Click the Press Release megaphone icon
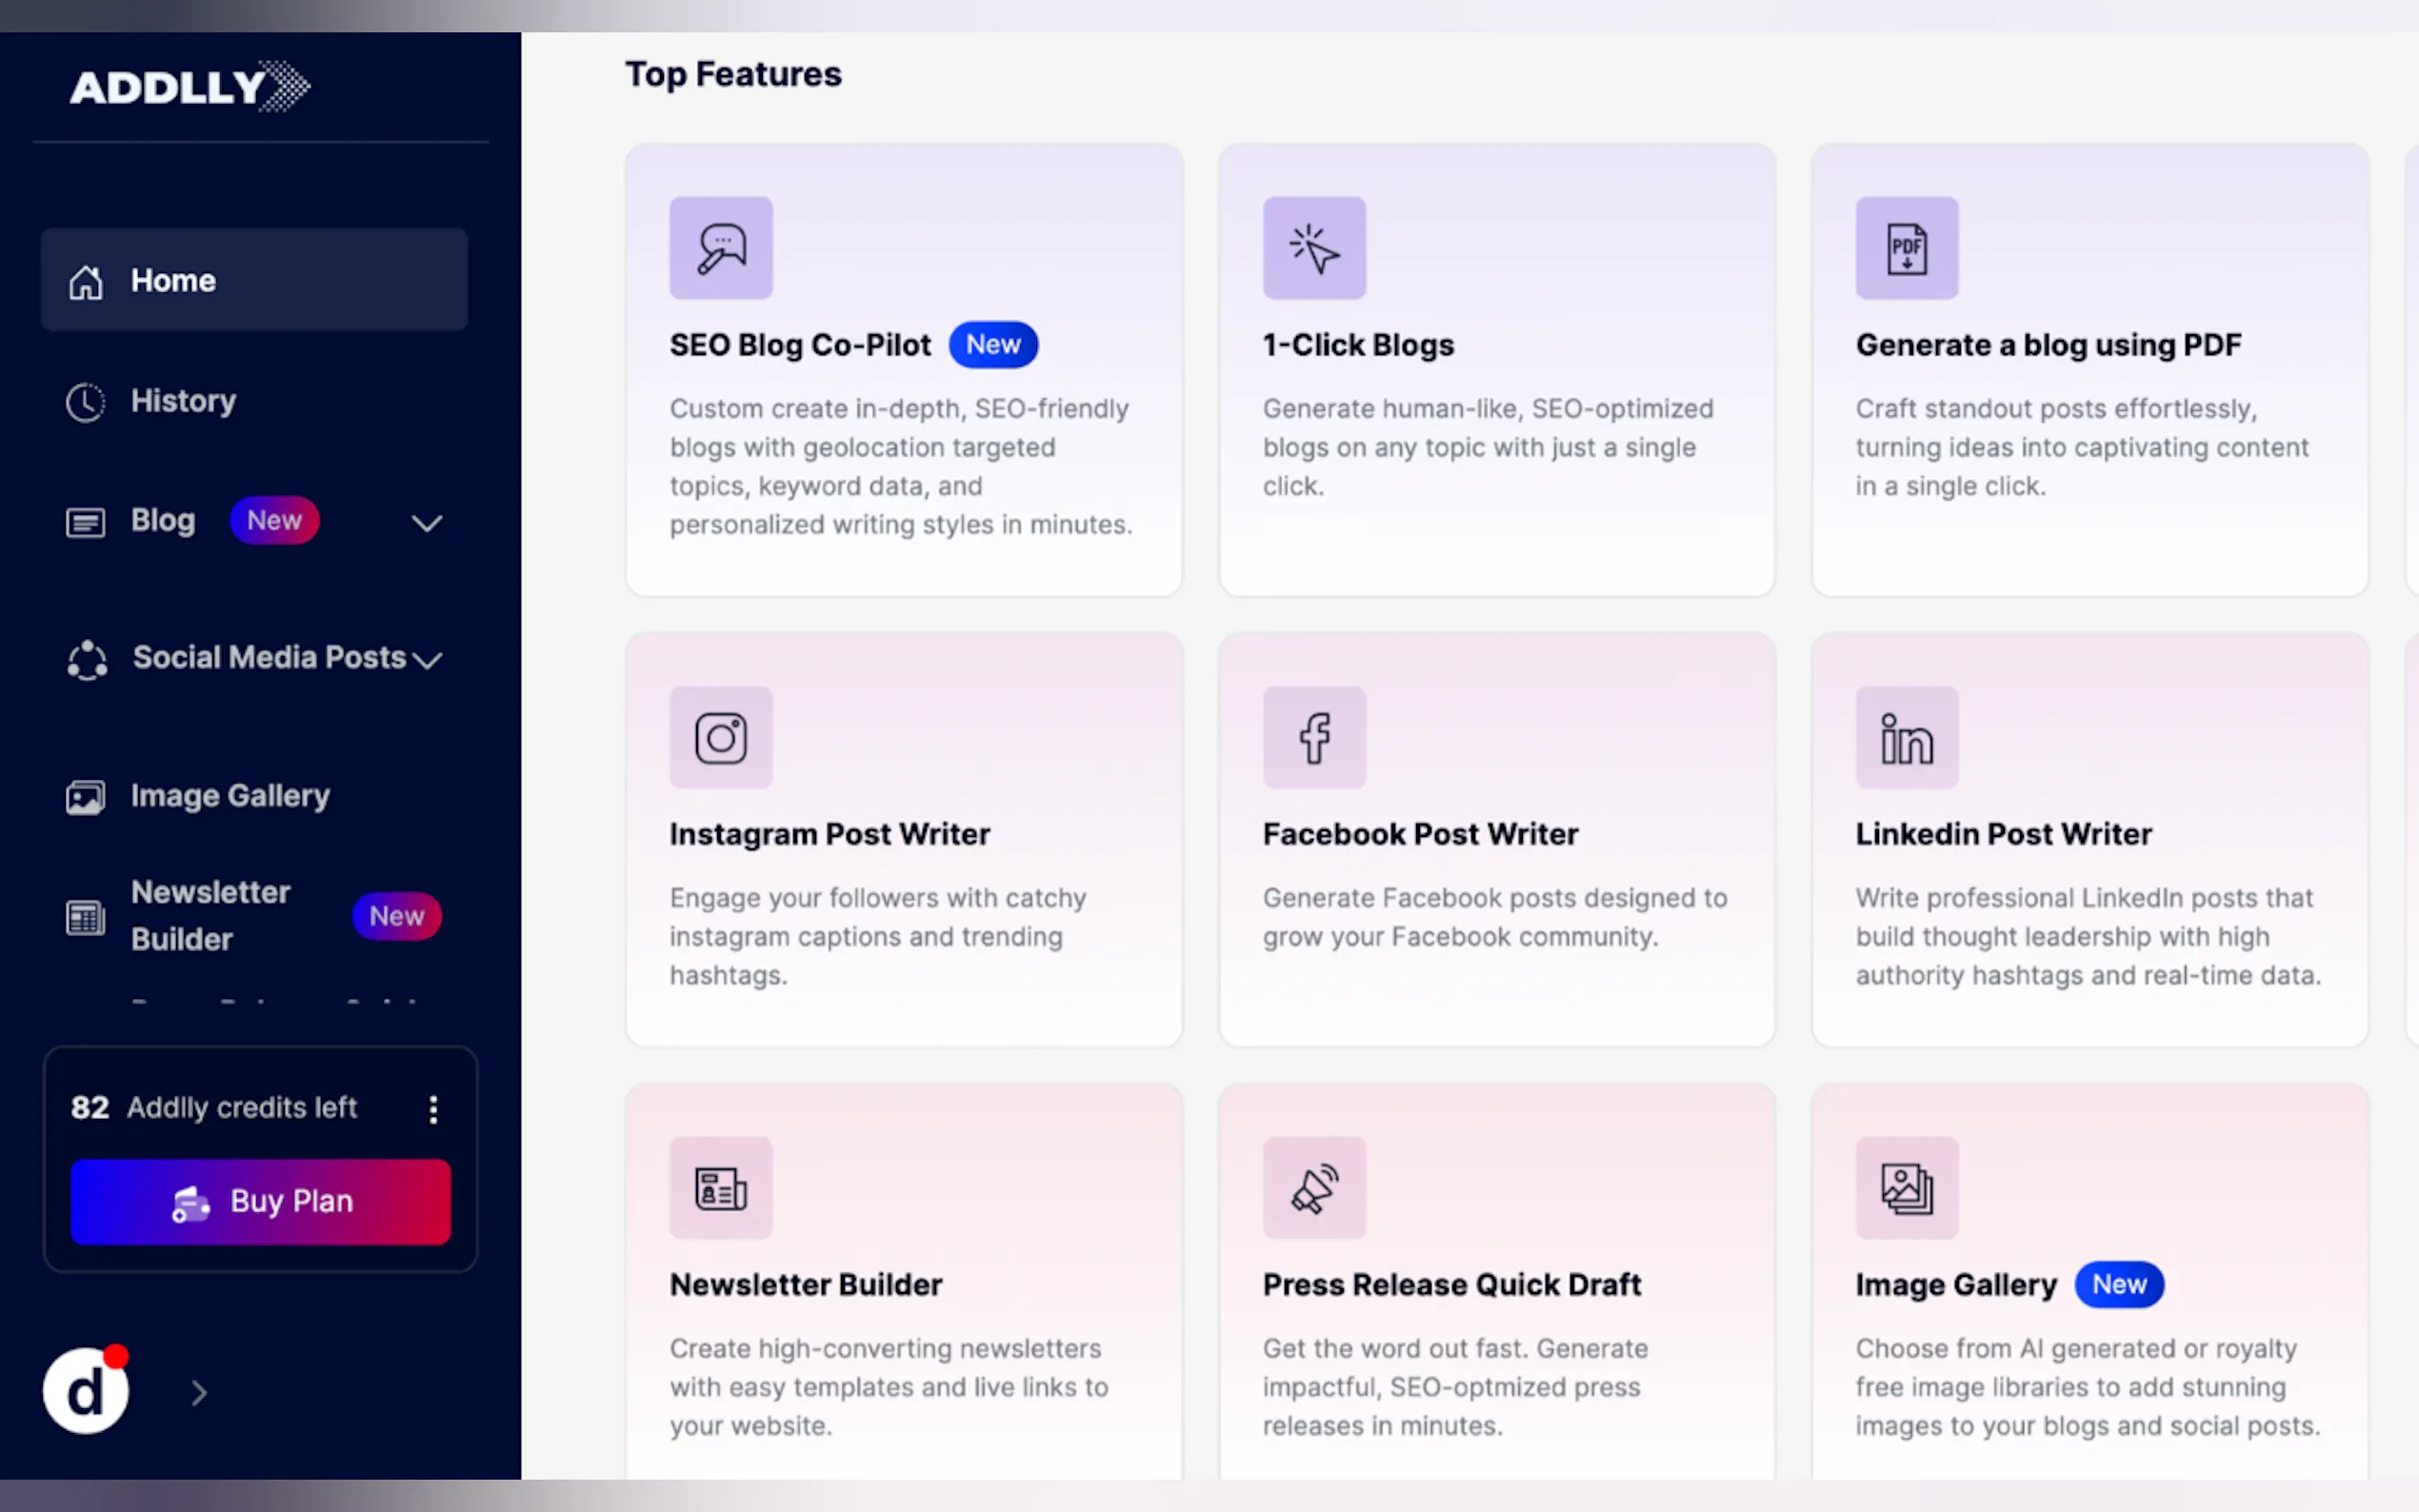2419x1512 pixels. pos(1314,1188)
